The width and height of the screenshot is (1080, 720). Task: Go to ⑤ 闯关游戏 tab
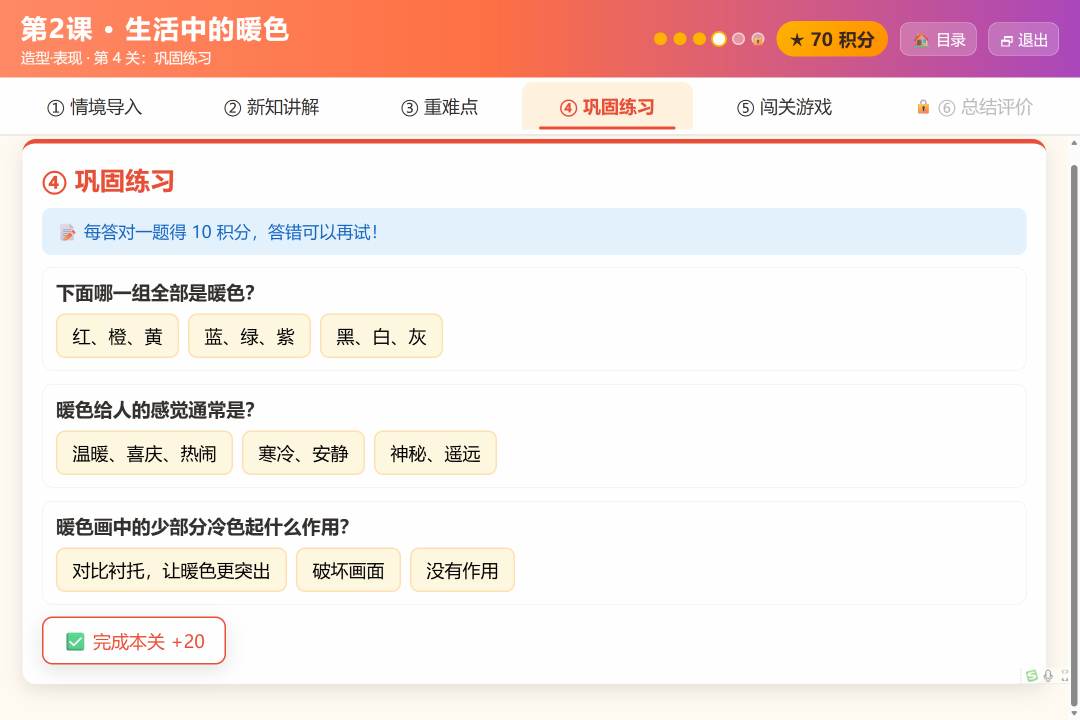[785, 107]
